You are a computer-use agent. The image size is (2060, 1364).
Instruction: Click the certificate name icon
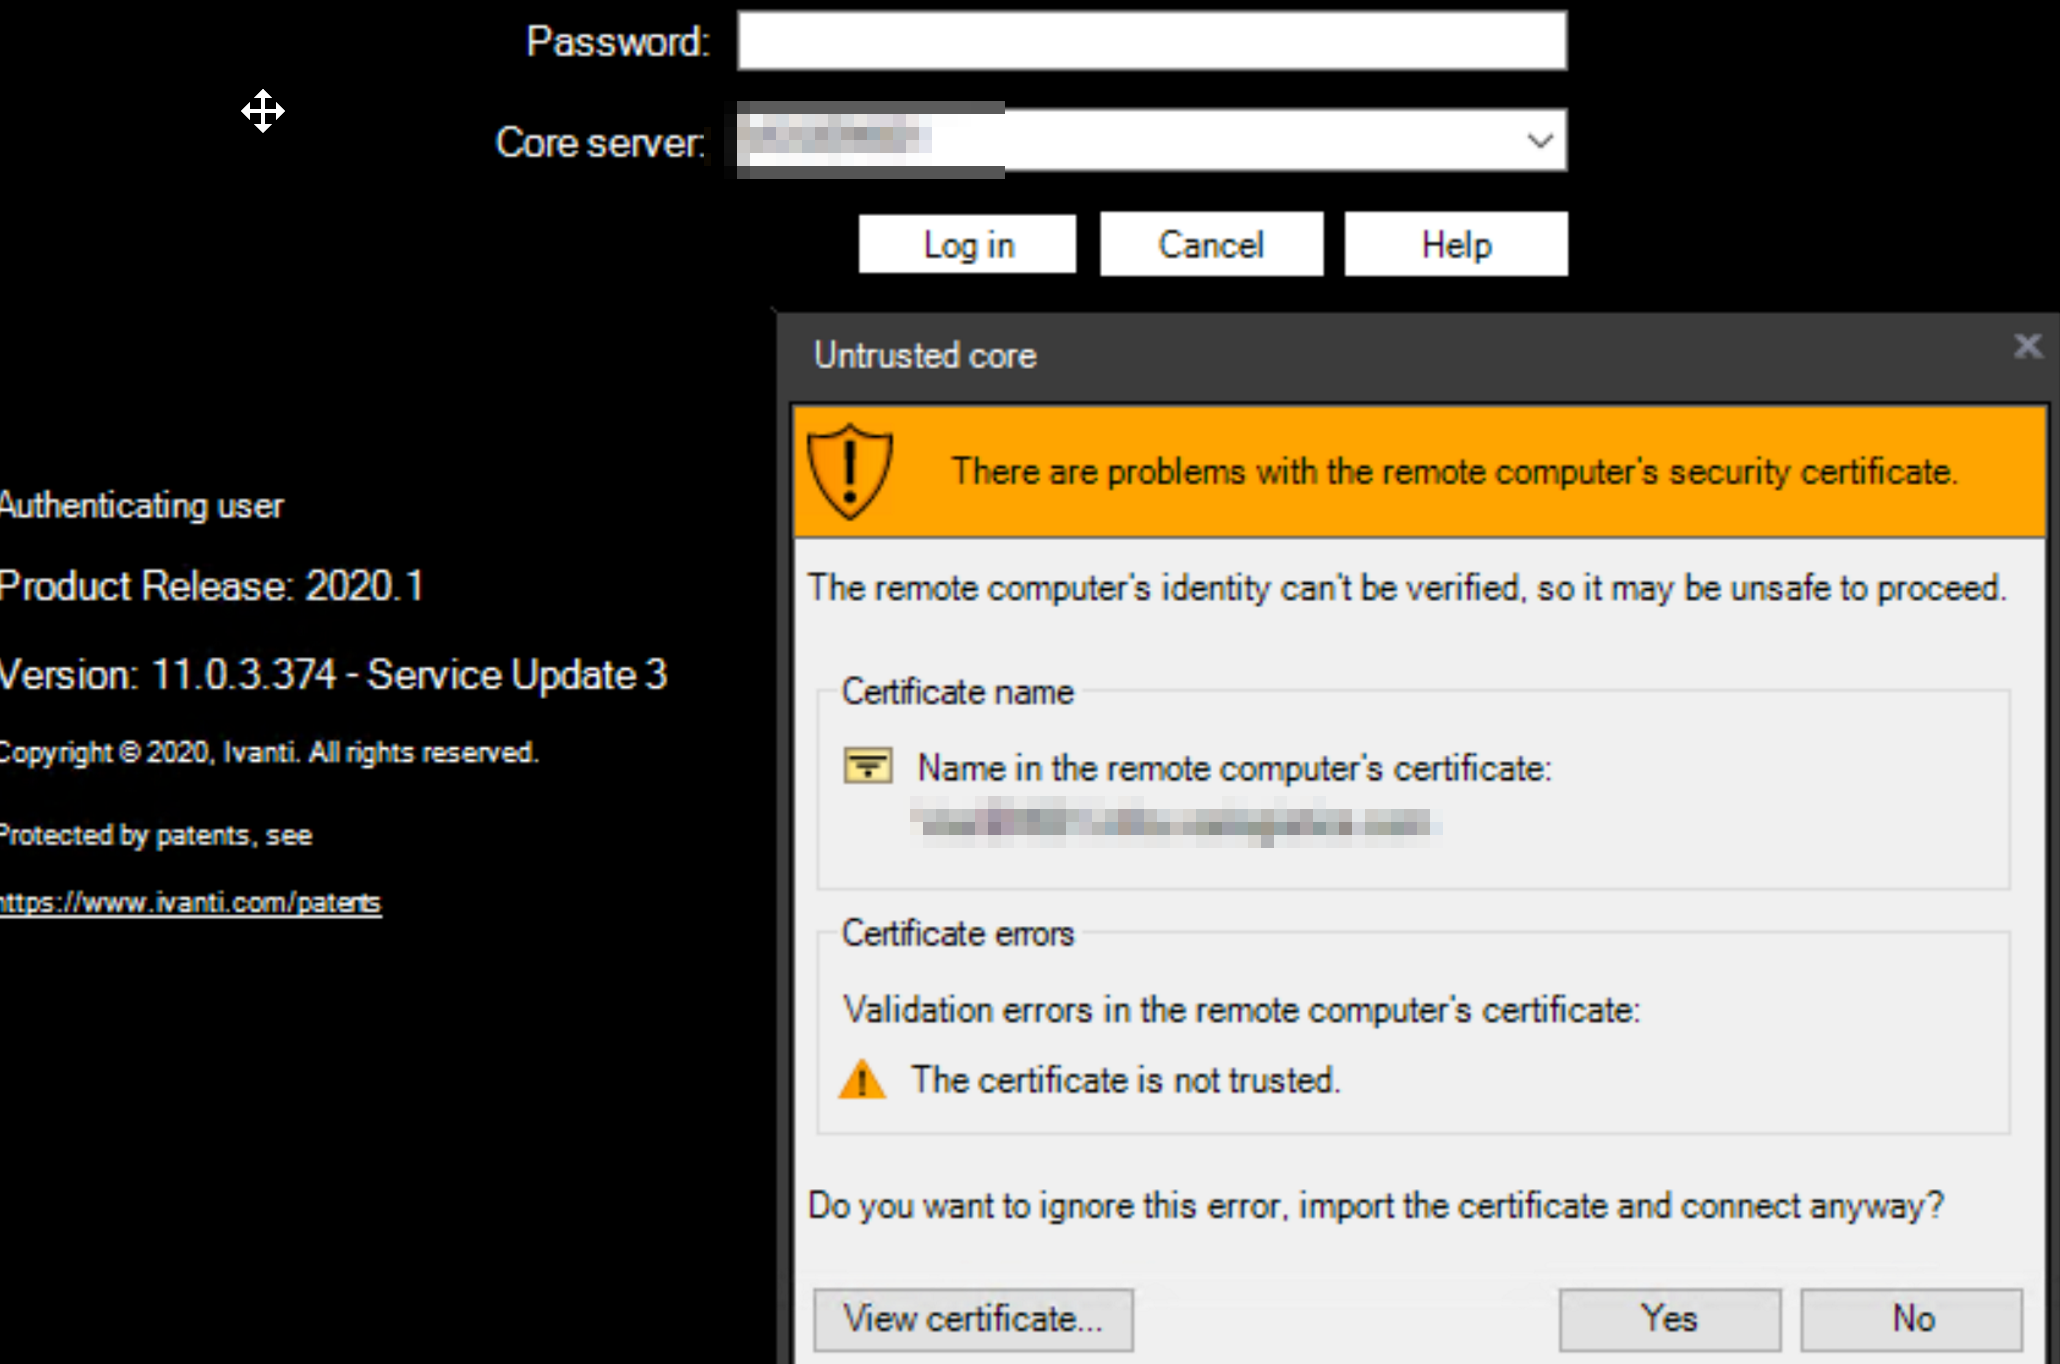point(868,766)
